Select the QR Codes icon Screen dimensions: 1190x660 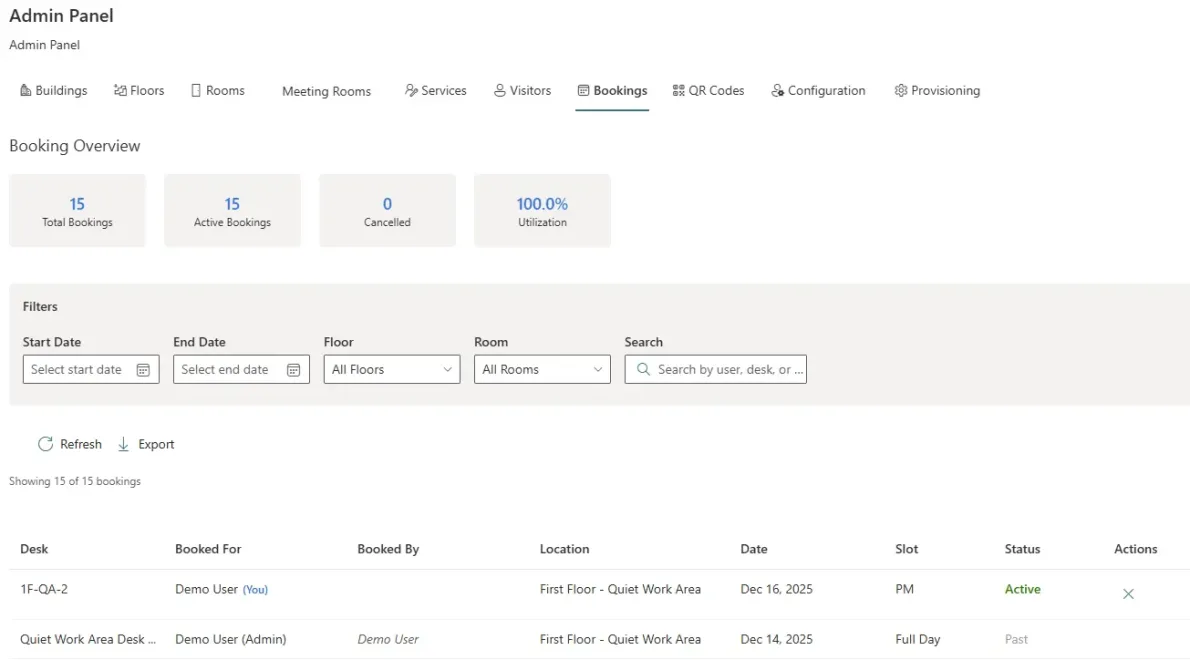pyautogui.click(x=678, y=90)
